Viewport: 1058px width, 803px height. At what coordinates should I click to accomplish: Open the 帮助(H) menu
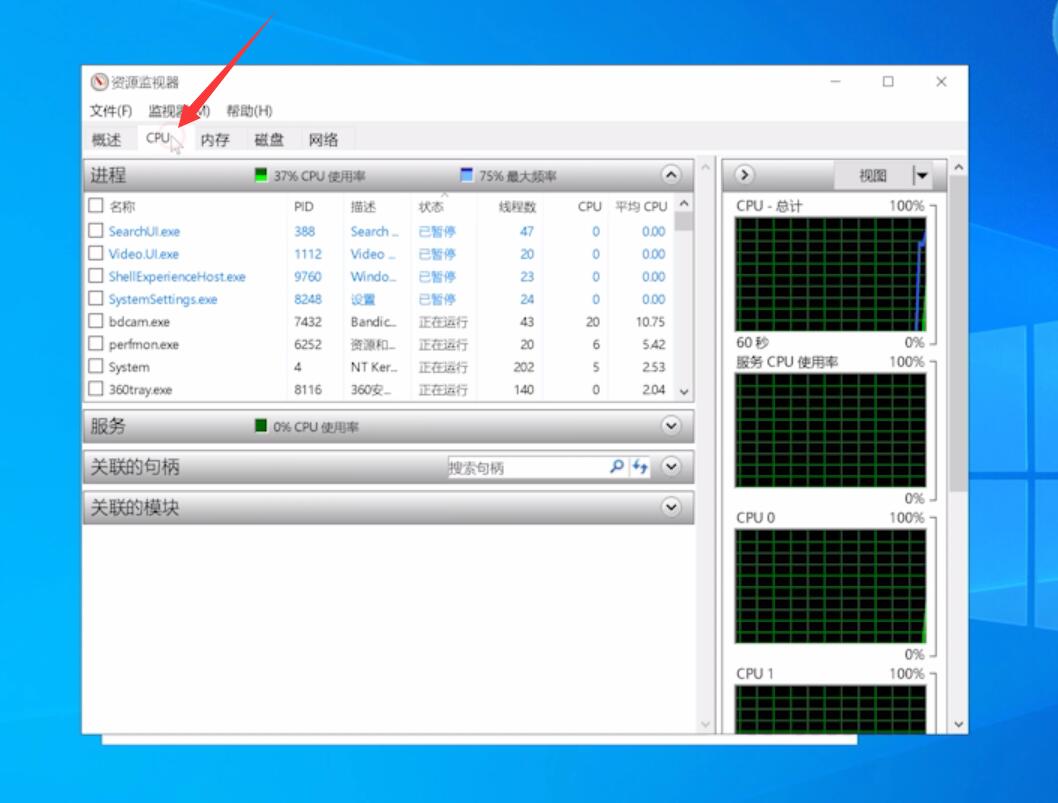(249, 111)
